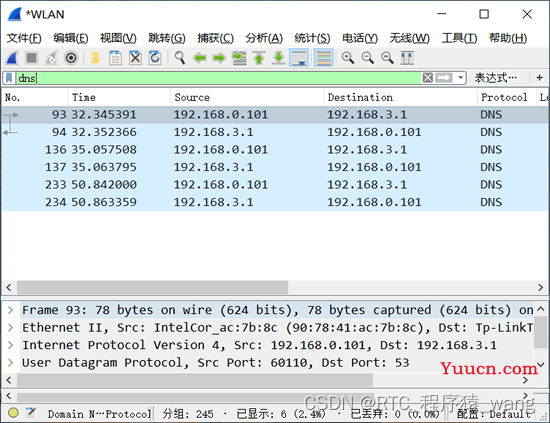Click the filter bookmark icon
The width and height of the screenshot is (550, 423).
coord(9,78)
